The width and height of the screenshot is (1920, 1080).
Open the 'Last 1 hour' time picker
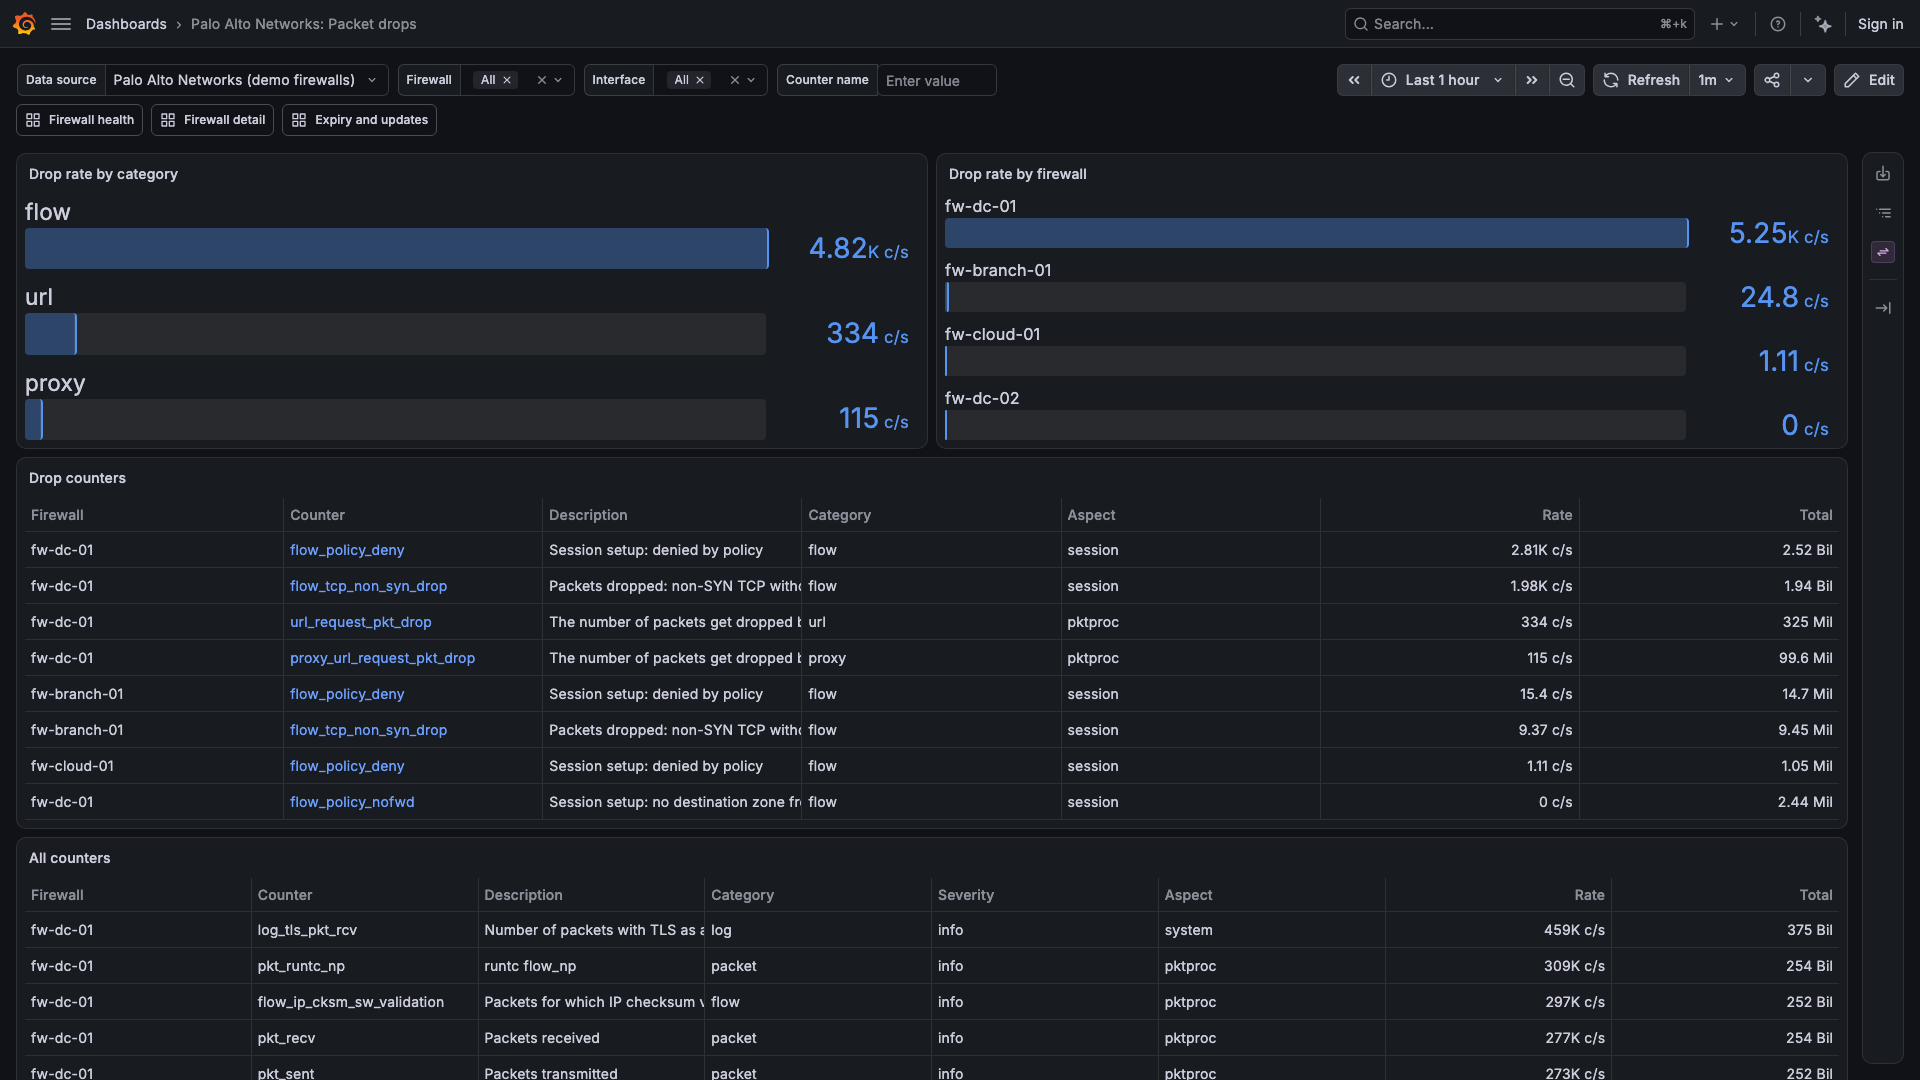pos(1443,80)
